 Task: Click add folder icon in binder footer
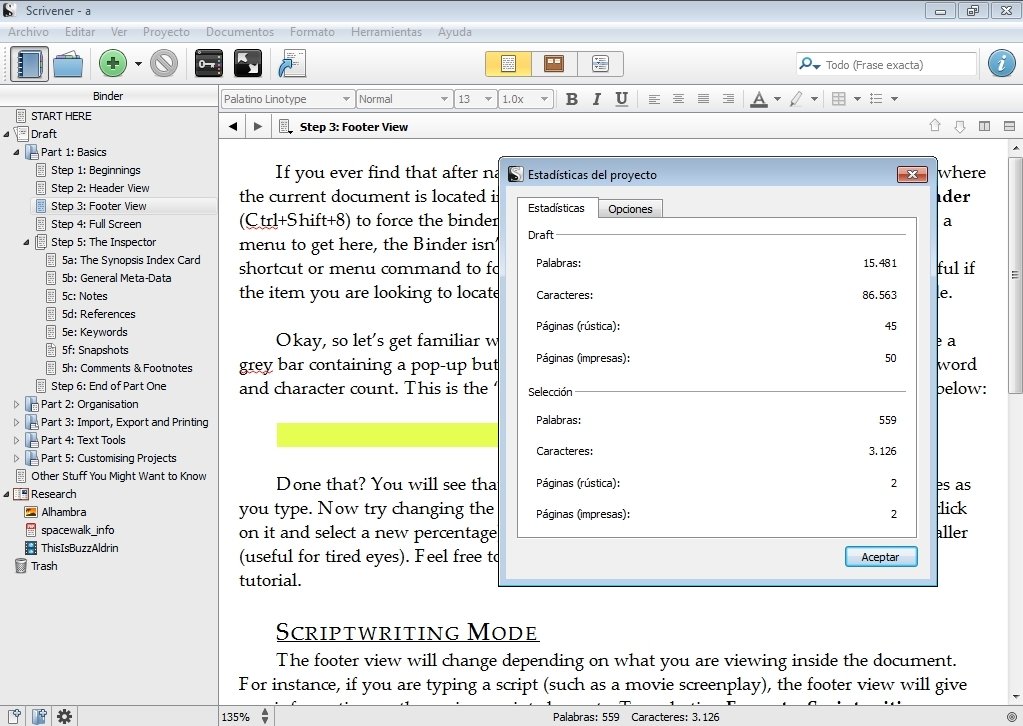[x=39, y=716]
